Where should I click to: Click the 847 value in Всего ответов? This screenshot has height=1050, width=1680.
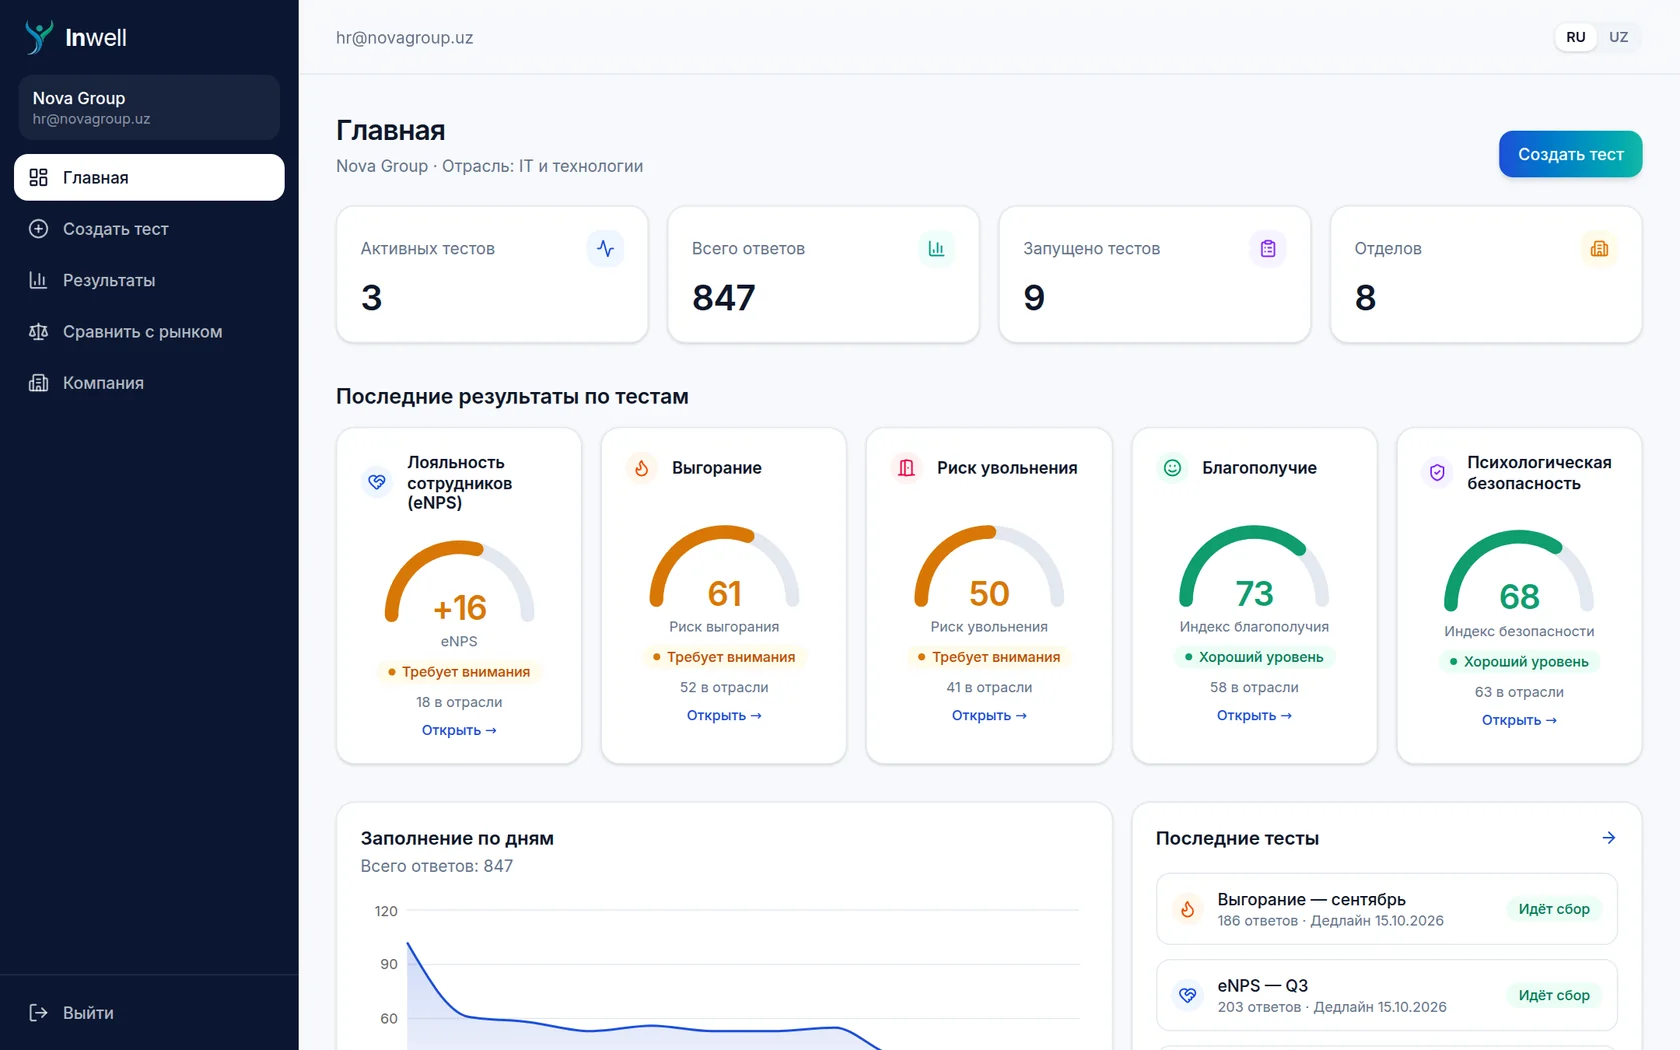pyautogui.click(x=724, y=298)
